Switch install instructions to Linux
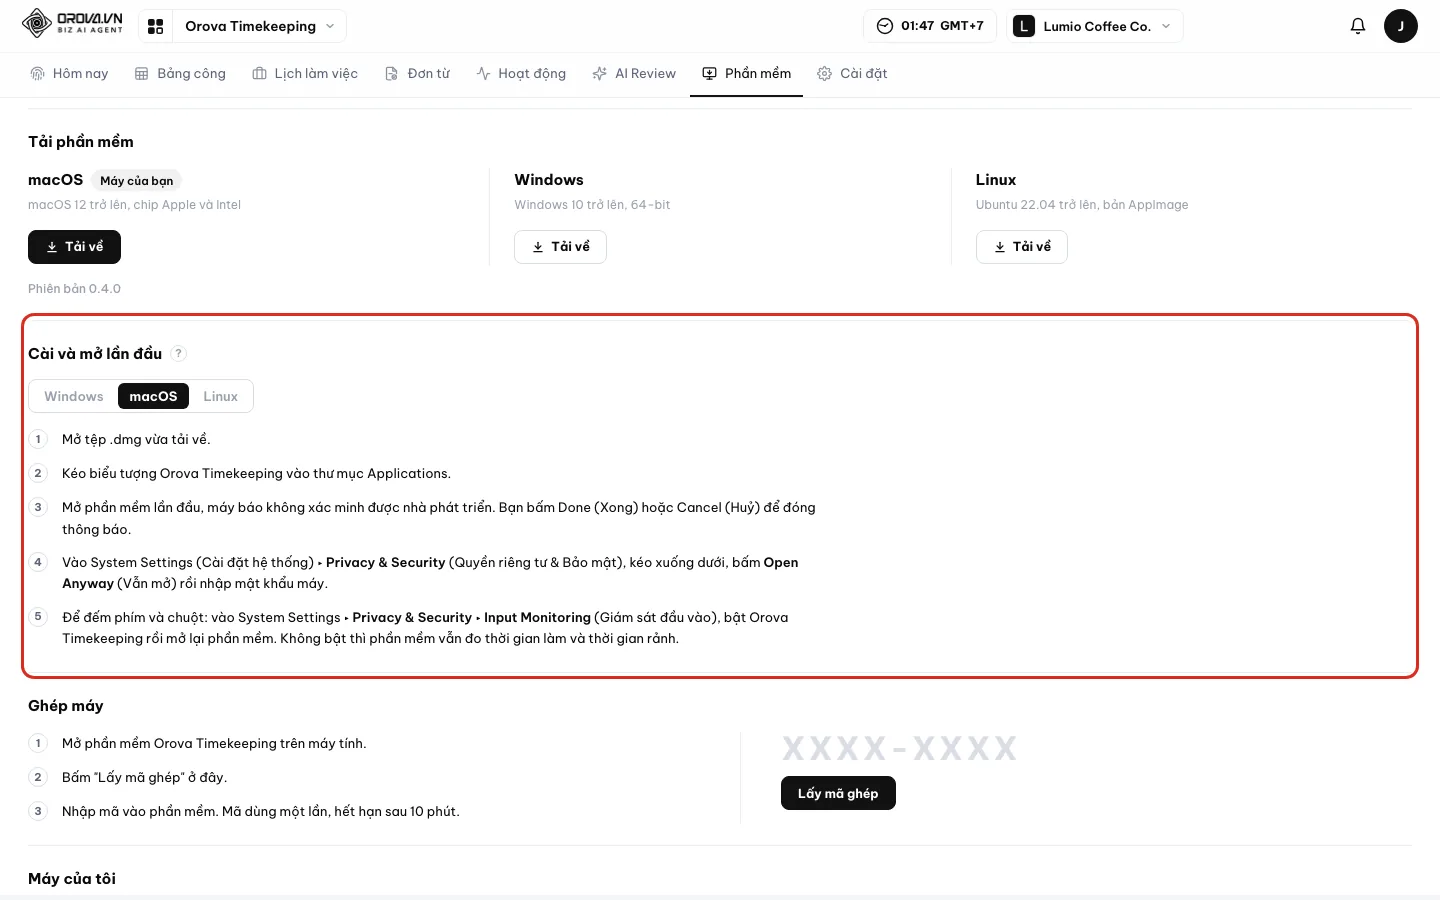Viewport: 1440px width, 900px height. pyautogui.click(x=221, y=396)
